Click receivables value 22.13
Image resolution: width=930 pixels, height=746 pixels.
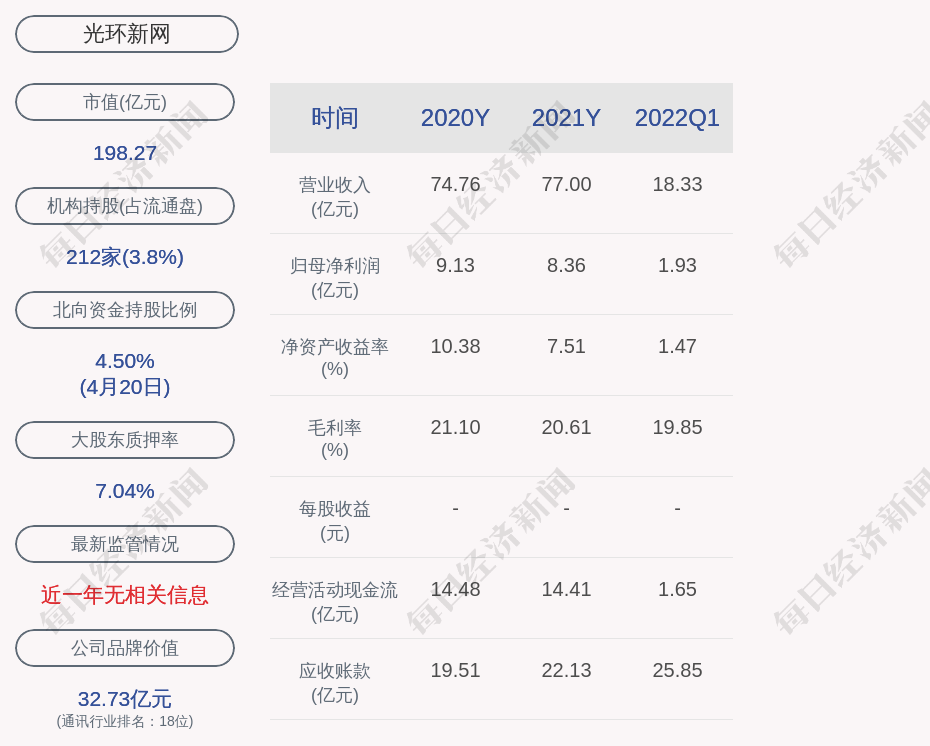(566, 670)
